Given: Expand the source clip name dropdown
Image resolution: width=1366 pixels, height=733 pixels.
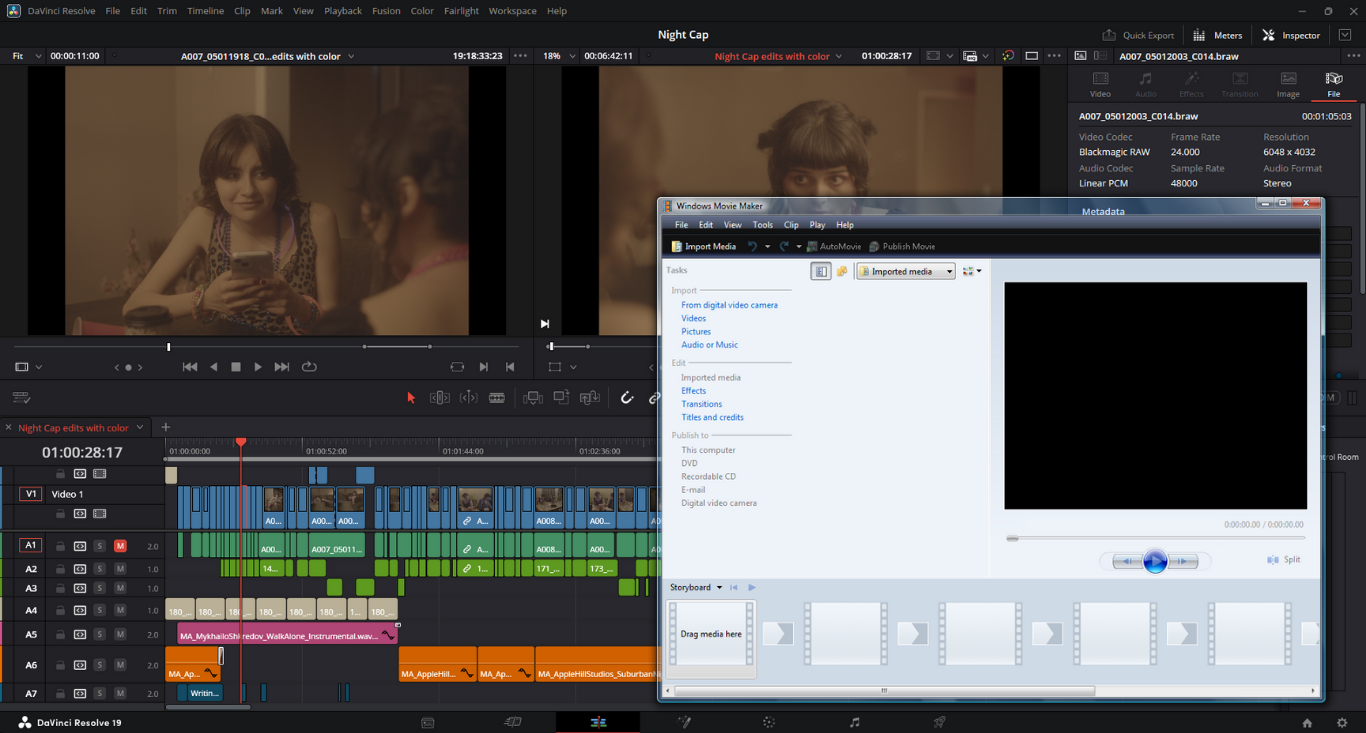Looking at the screenshot, I should [351, 56].
